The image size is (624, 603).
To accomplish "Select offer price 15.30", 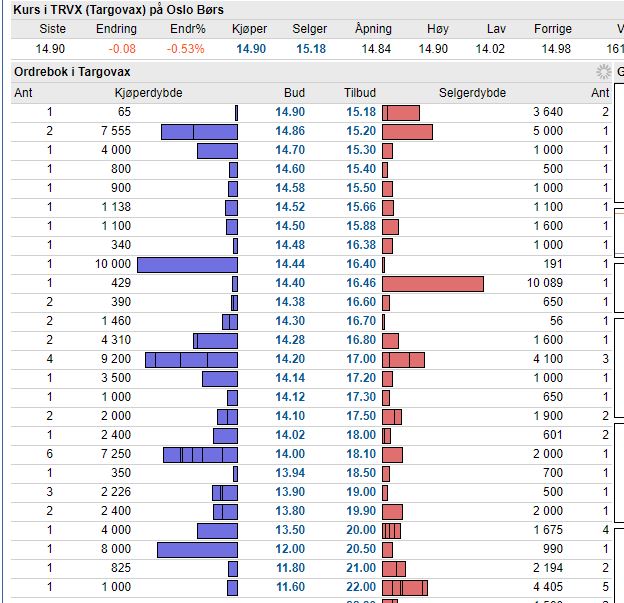I will point(361,150).
